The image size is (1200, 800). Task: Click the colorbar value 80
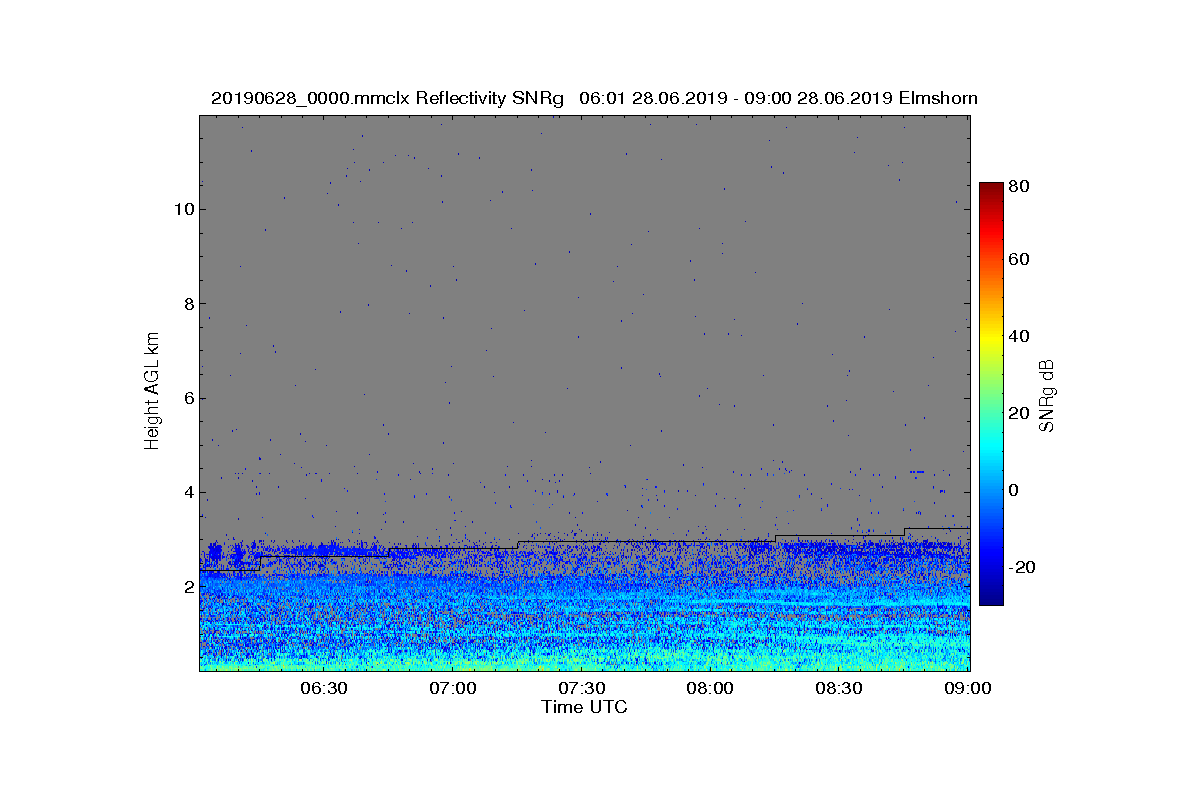coord(1020,186)
